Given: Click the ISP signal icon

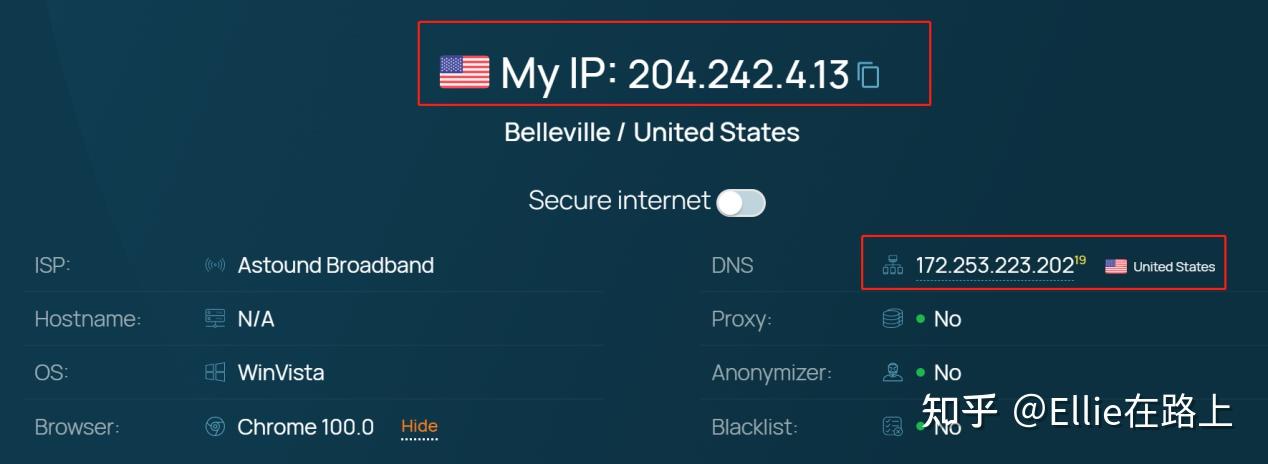Looking at the screenshot, I should coord(215,266).
